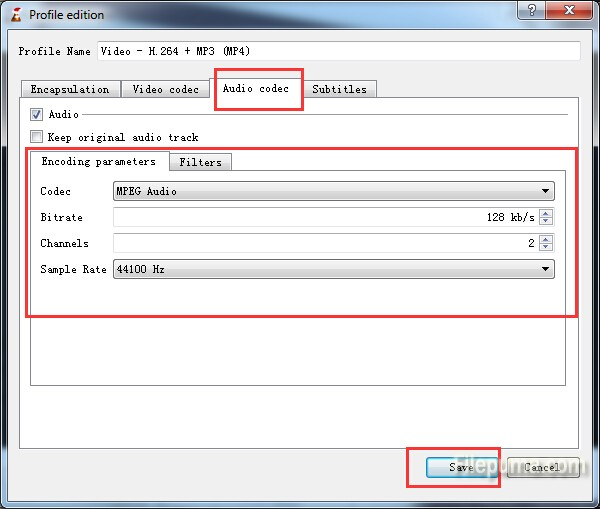Decrease Bitrate with the down arrow
The image size is (600, 509).
click(x=546, y=222)
